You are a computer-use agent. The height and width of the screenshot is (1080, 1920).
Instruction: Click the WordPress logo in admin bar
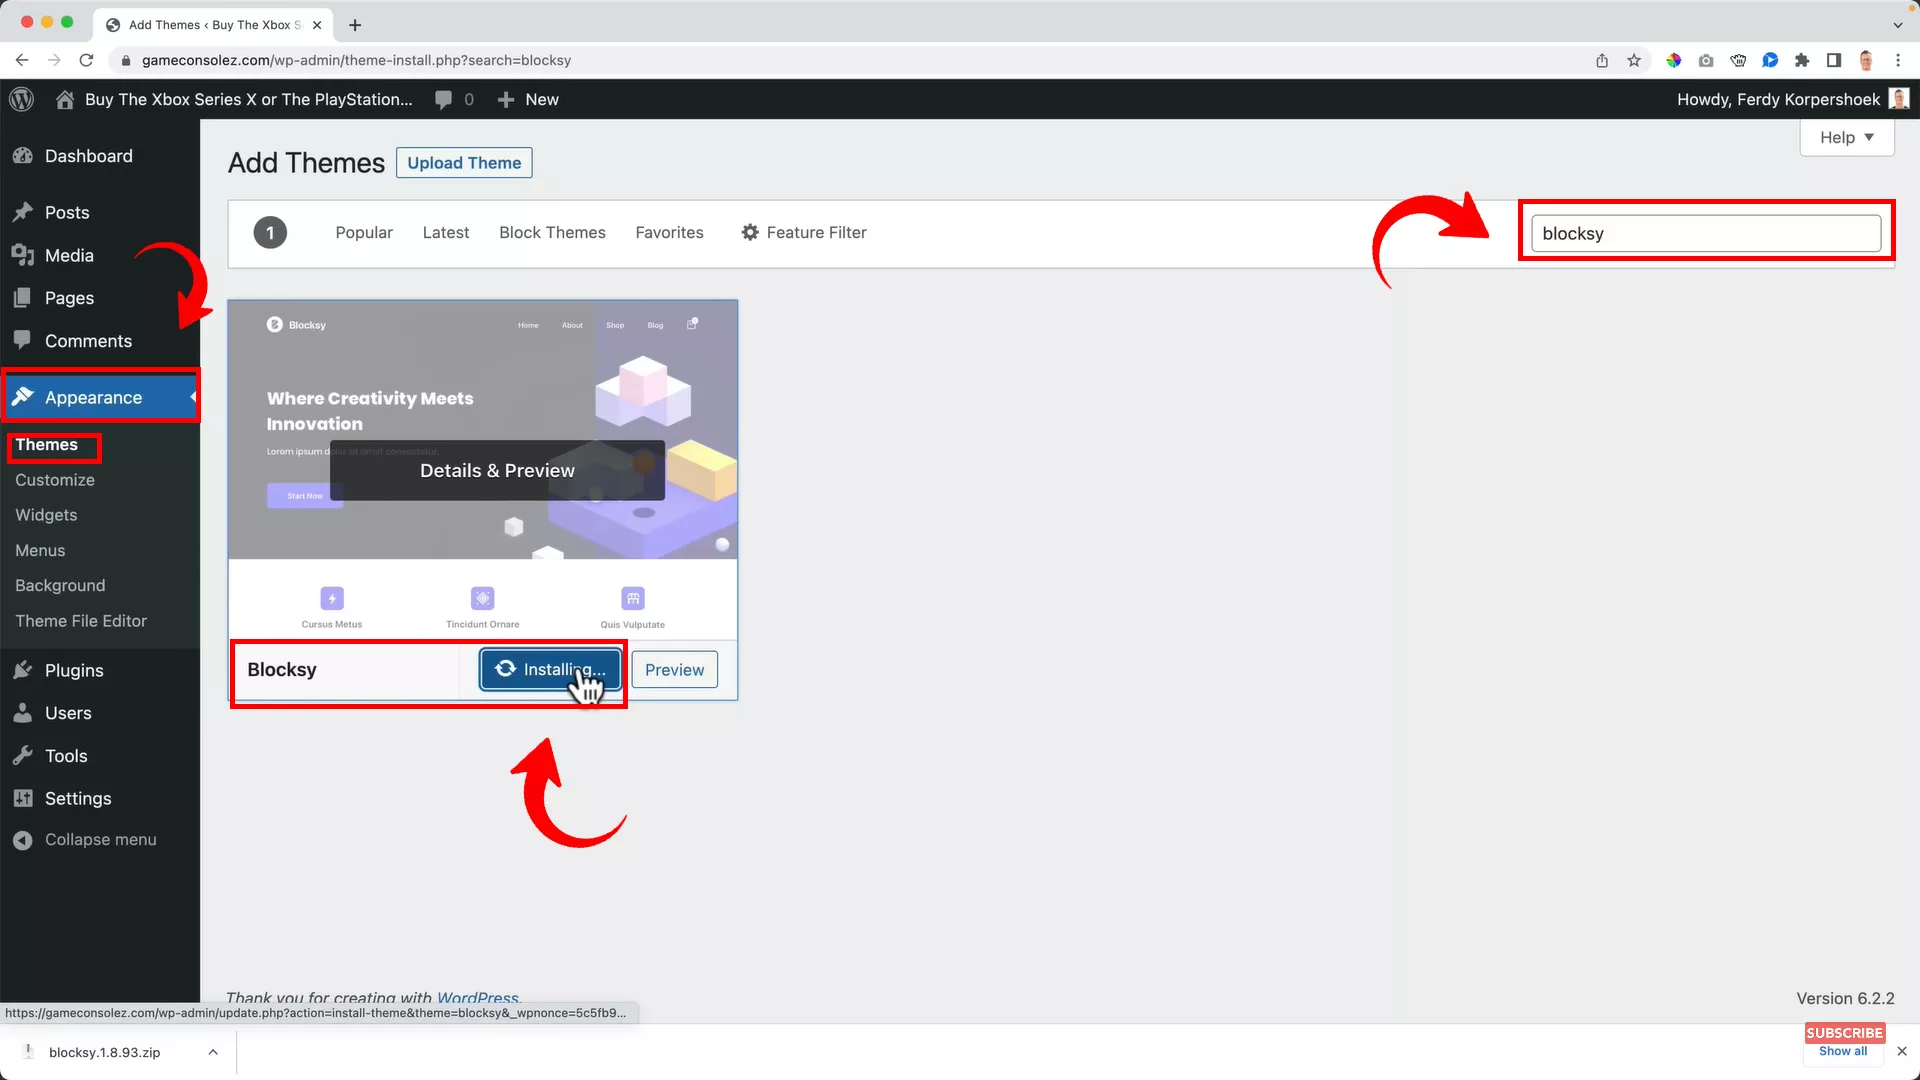(21, 99)
